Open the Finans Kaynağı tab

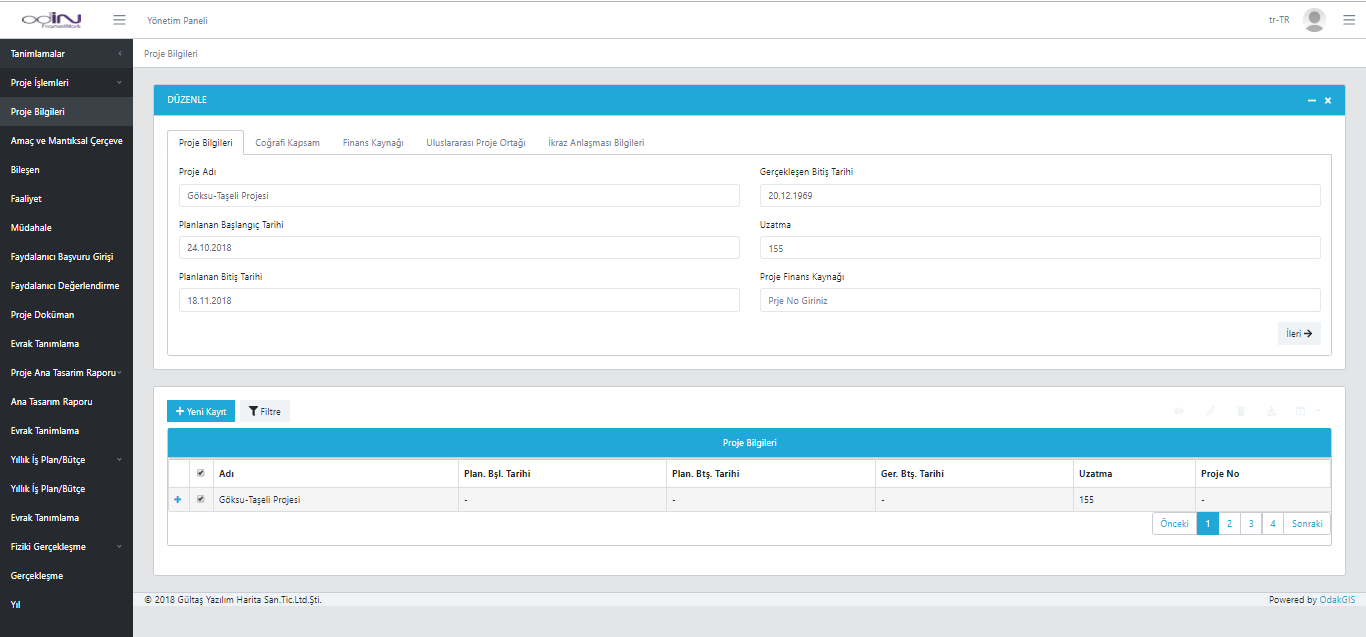coord(373,143)
